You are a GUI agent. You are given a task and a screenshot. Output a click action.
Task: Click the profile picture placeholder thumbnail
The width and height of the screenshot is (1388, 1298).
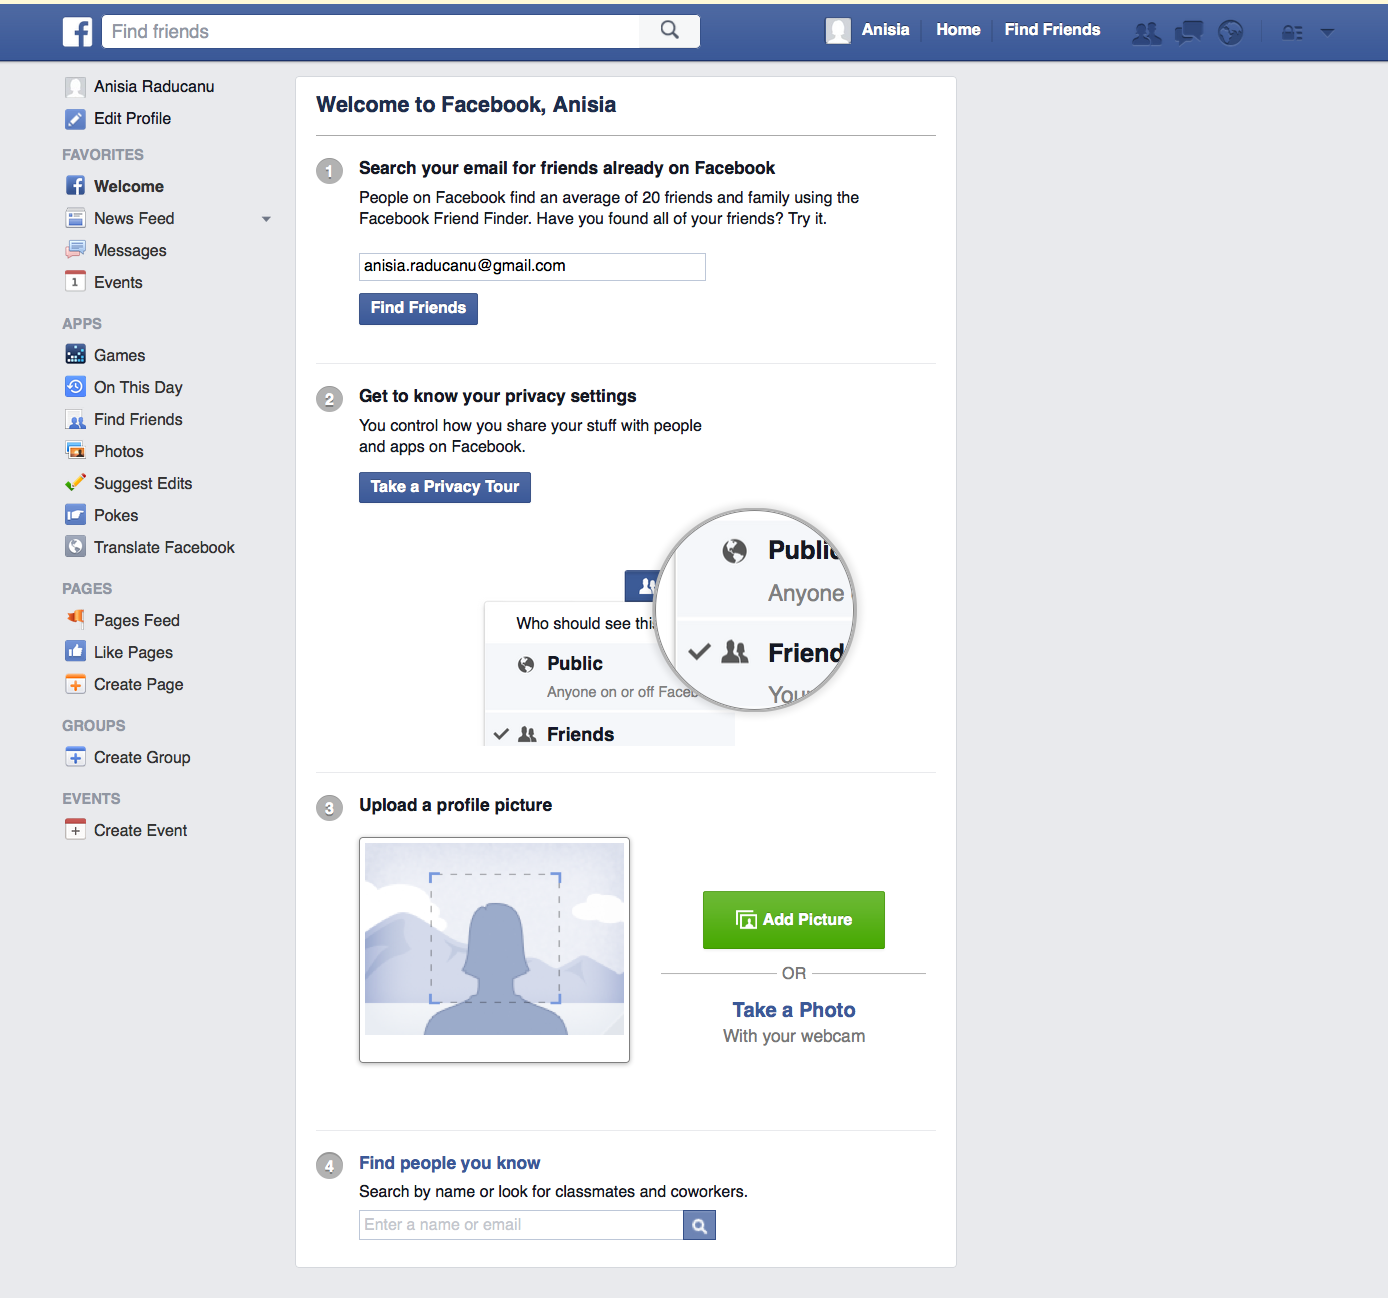494,948
